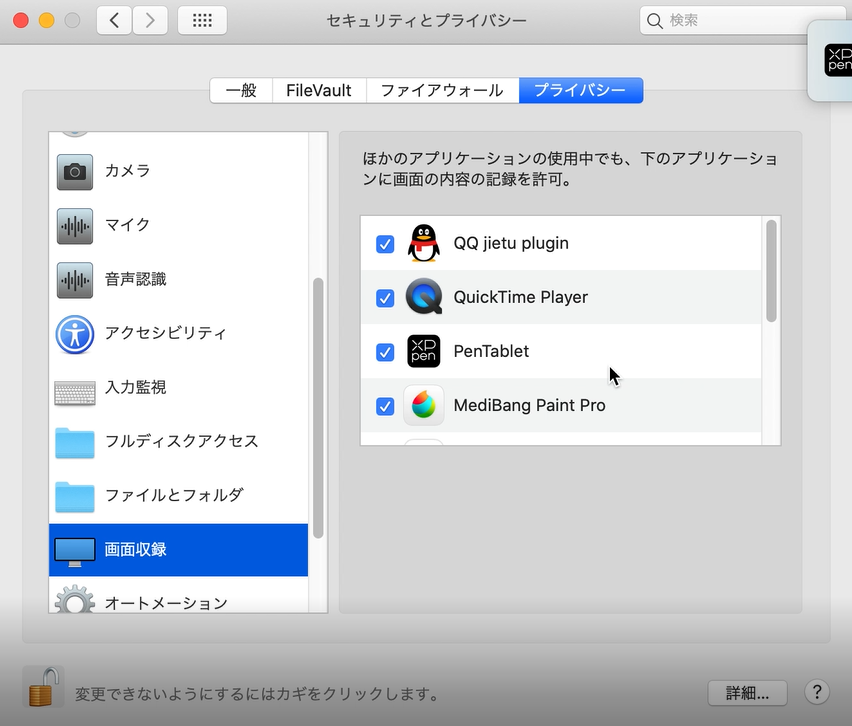Select the 音声認識 row label

coord(135,279)
